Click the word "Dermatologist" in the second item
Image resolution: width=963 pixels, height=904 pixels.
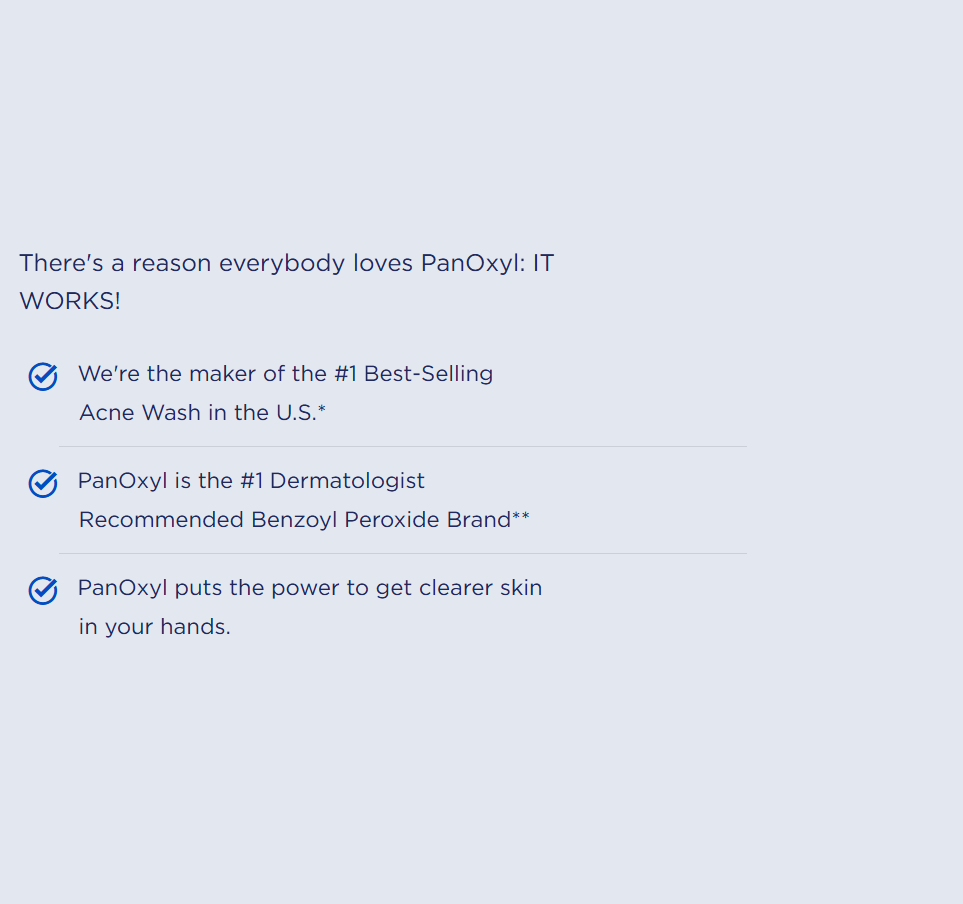347,481
